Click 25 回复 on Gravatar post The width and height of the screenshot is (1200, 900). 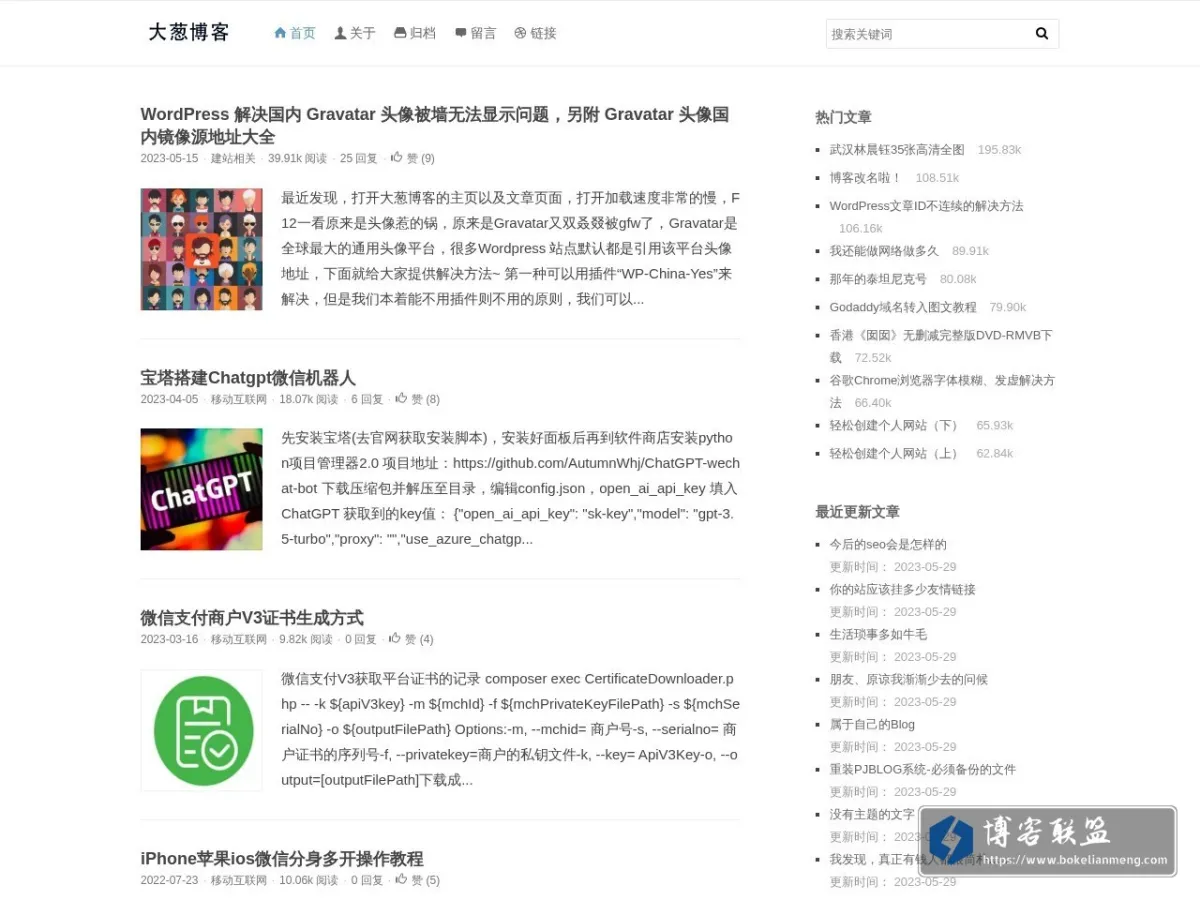point(359,158)
